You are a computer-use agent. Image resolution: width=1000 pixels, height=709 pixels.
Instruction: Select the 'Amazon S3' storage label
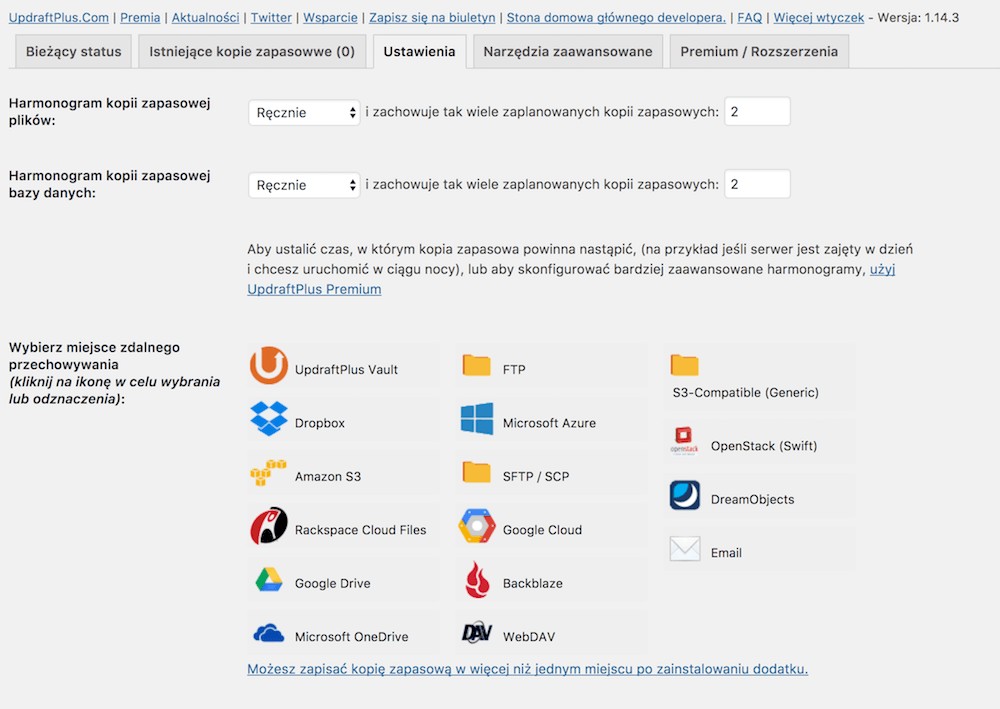328,477
